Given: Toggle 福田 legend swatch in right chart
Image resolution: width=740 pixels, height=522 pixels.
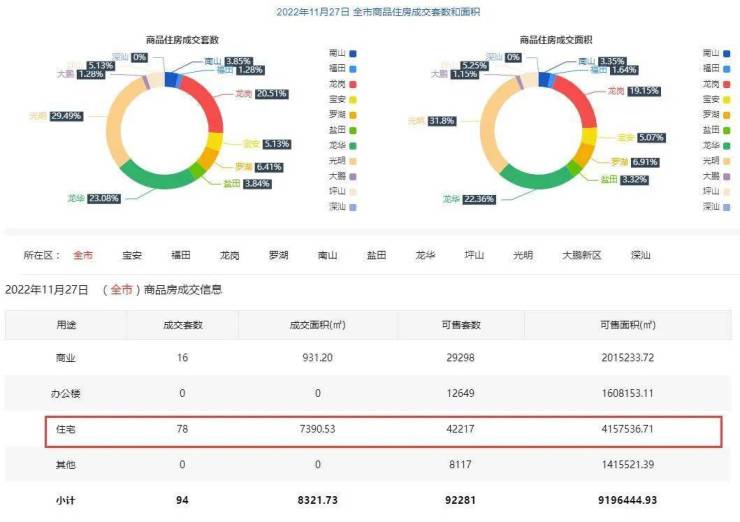Looking at the screenshot, I should tap(727, 69).
